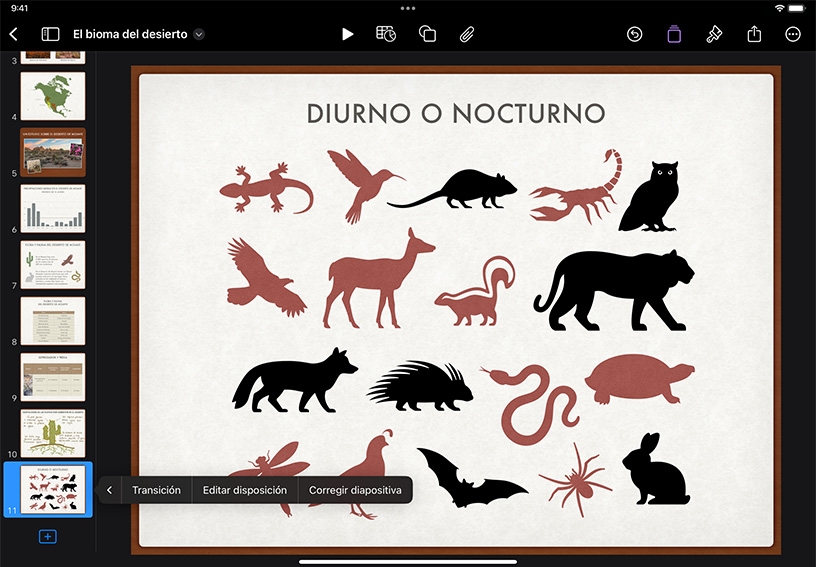
Task: Select the black porcupine silhouette
Action: [419, 386]
